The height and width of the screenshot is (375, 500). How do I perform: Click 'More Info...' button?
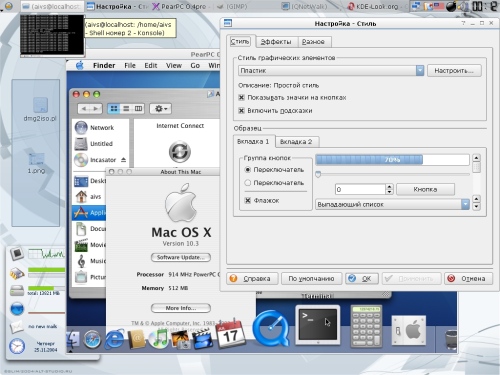[181, 308]
